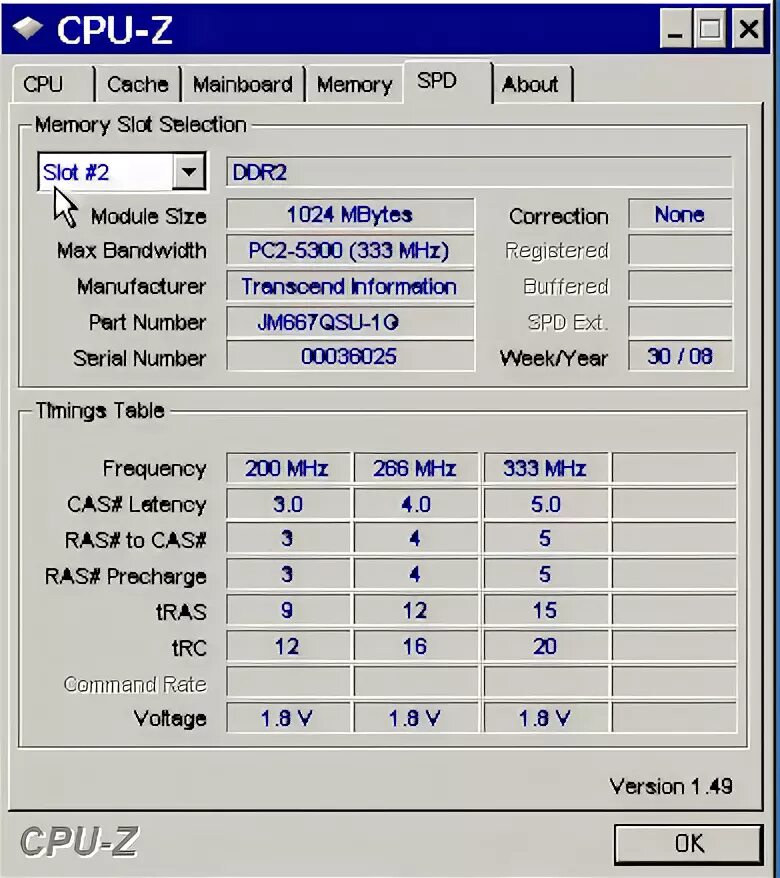
Task: Switch to the CPU tab
Action: tap(52, 85)
